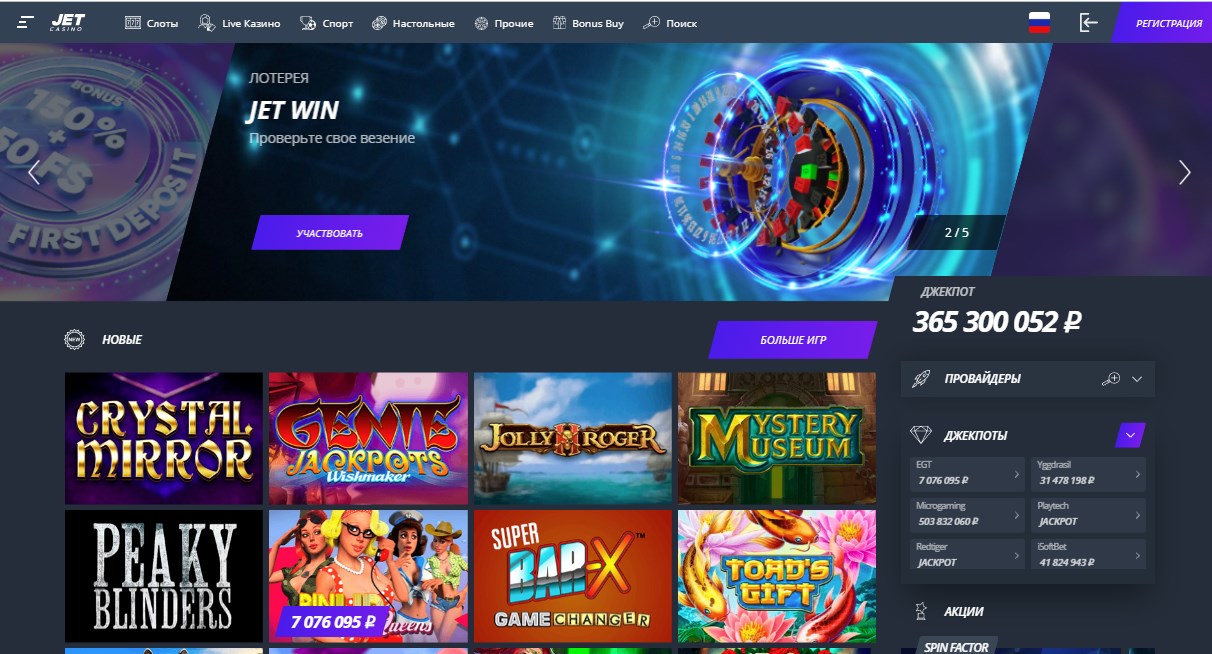Screen dimensions: 1212x654
Task: Open the Слоты menu item
Action: point(153,23)
